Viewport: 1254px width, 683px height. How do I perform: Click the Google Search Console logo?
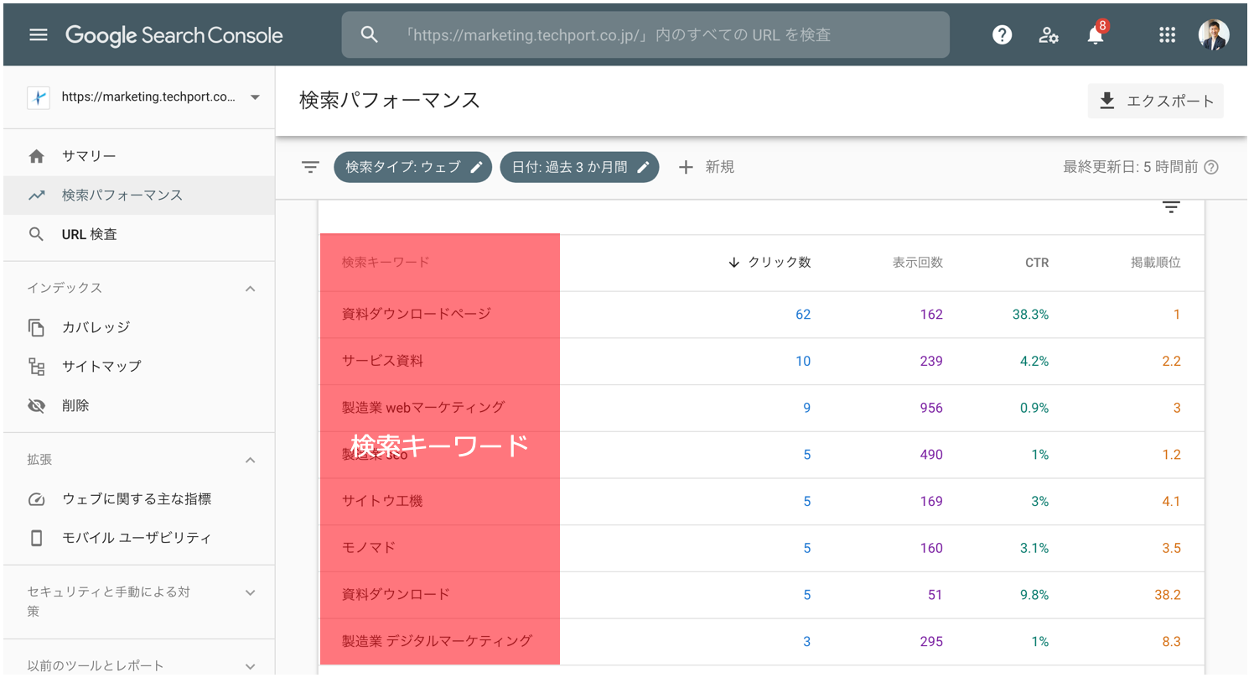(x=174, y=35)
